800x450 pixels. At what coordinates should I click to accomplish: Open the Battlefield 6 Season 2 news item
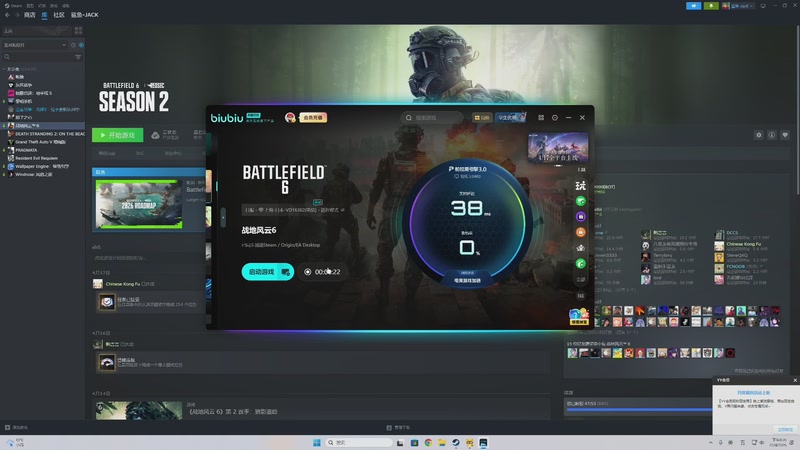(233, 411)
